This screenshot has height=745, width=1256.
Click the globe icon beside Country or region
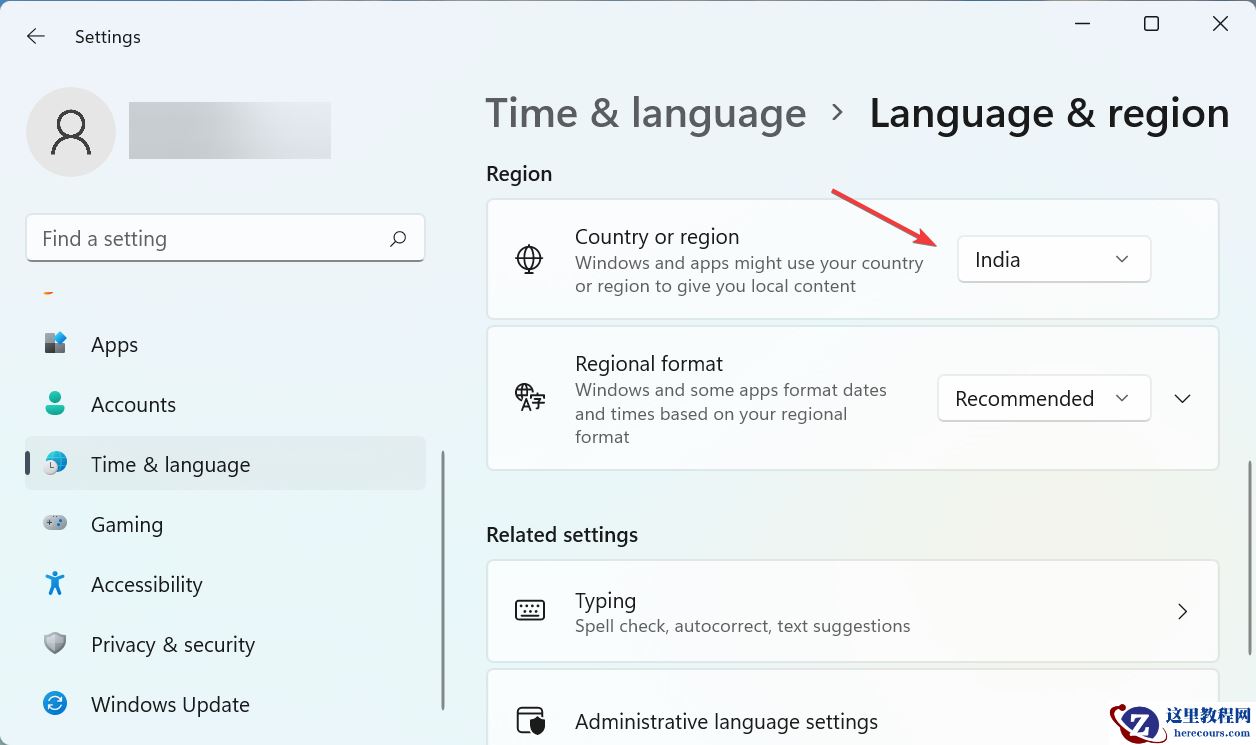[528, 259]
